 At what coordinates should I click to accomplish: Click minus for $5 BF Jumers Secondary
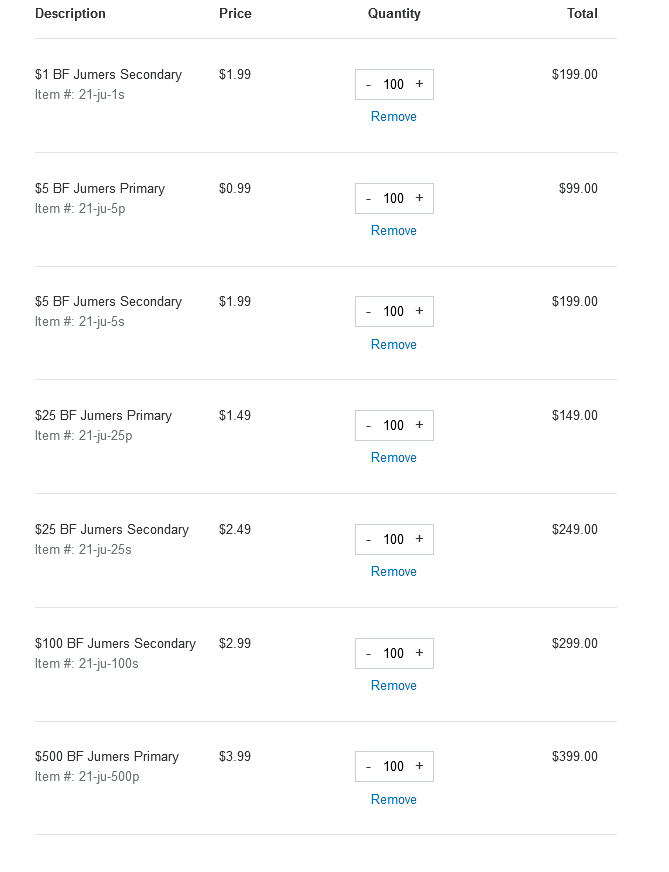click(368, 311)
